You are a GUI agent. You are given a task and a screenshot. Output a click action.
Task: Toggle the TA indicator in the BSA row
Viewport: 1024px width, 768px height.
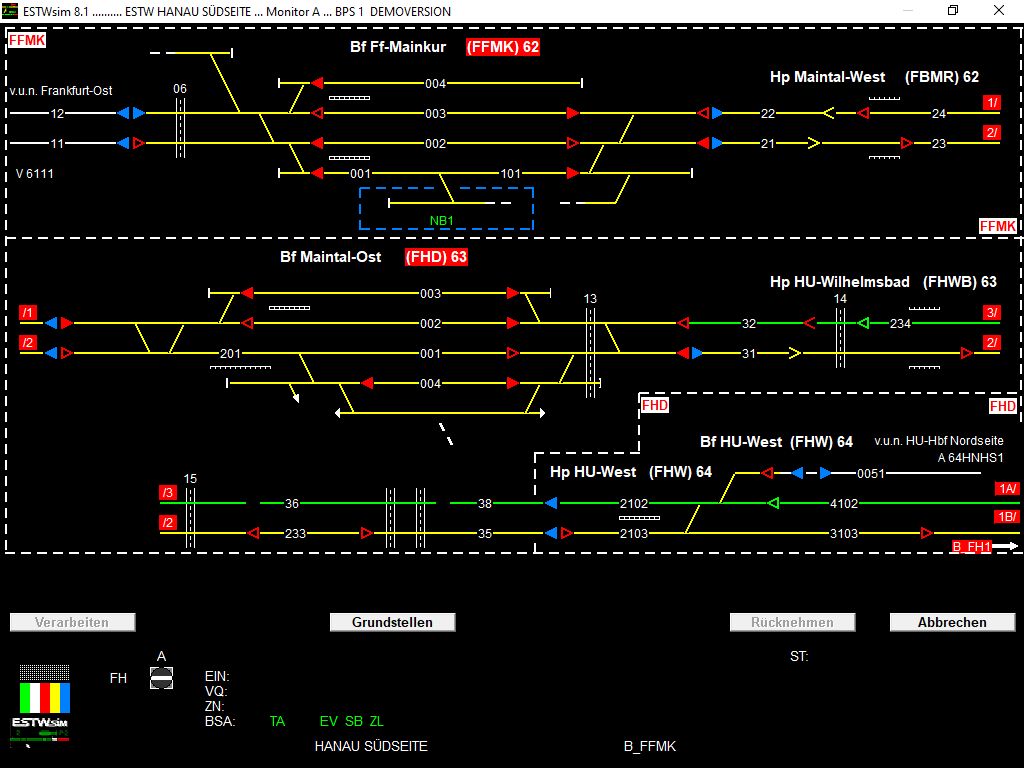click(x=277, y=721)
